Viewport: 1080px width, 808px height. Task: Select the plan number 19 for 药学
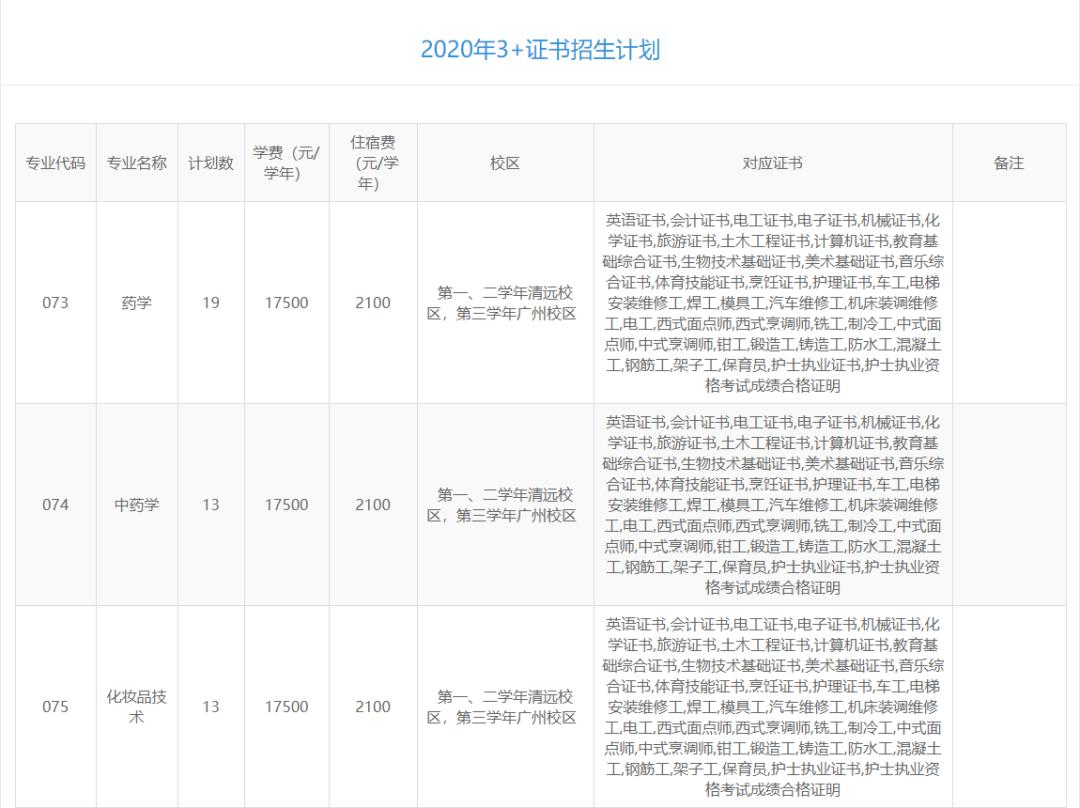211,302
